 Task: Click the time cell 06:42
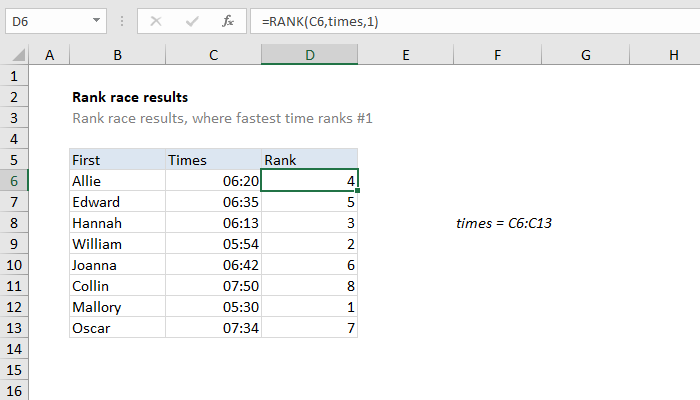(x=213, y=265)
